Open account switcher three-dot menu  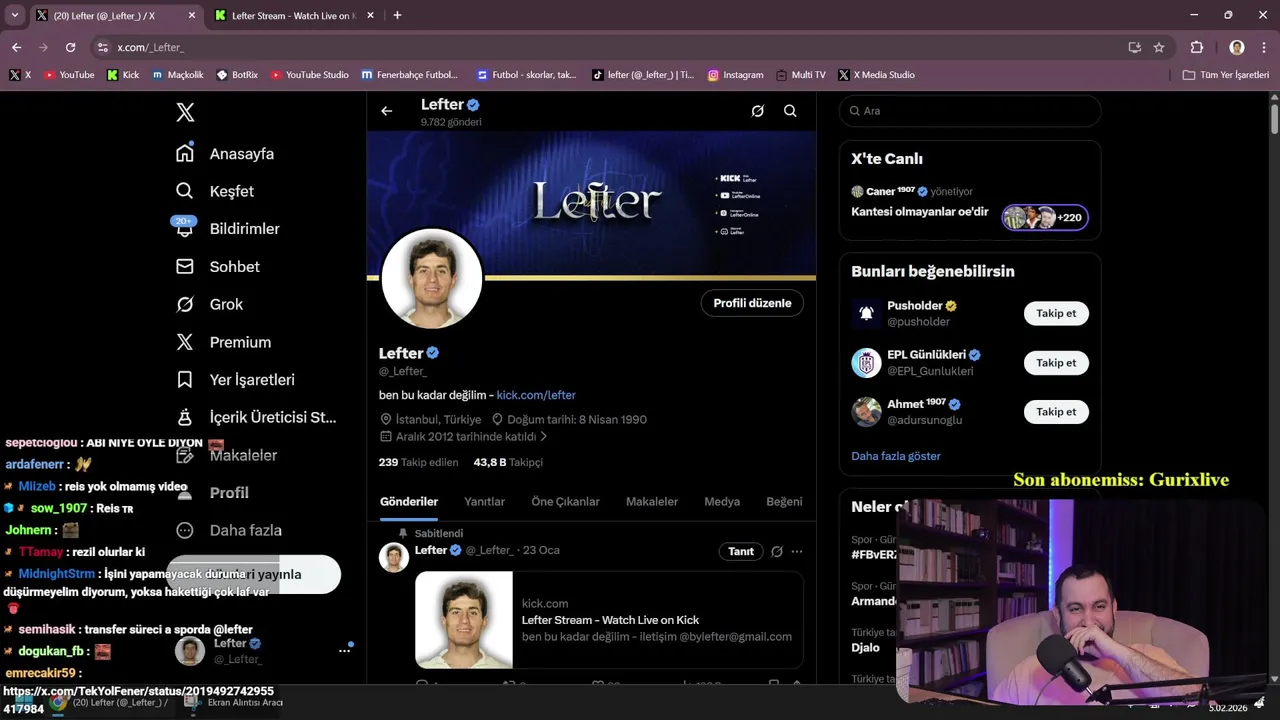coord(344,651)
